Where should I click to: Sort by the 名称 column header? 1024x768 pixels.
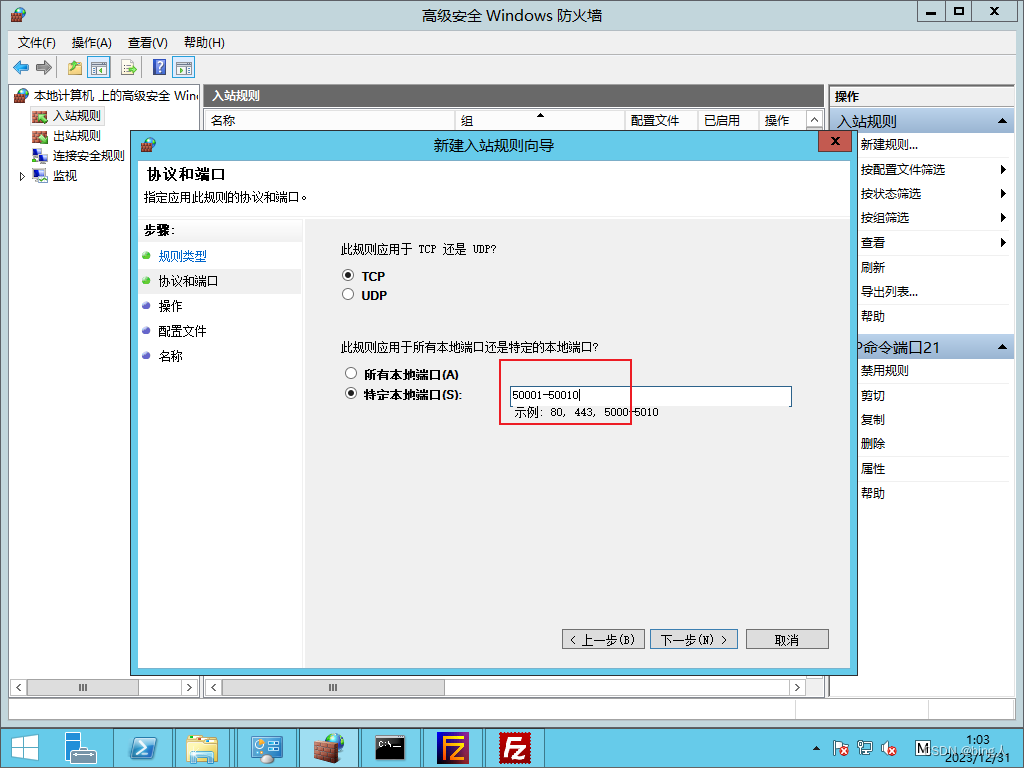tap(330, 120)
